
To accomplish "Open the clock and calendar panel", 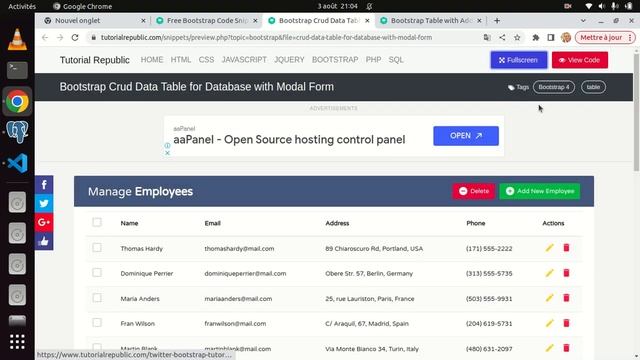I will (337, 6).
